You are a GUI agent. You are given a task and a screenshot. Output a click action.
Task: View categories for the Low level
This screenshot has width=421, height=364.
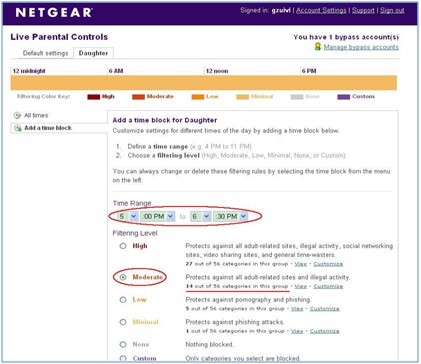coord(297,309)
